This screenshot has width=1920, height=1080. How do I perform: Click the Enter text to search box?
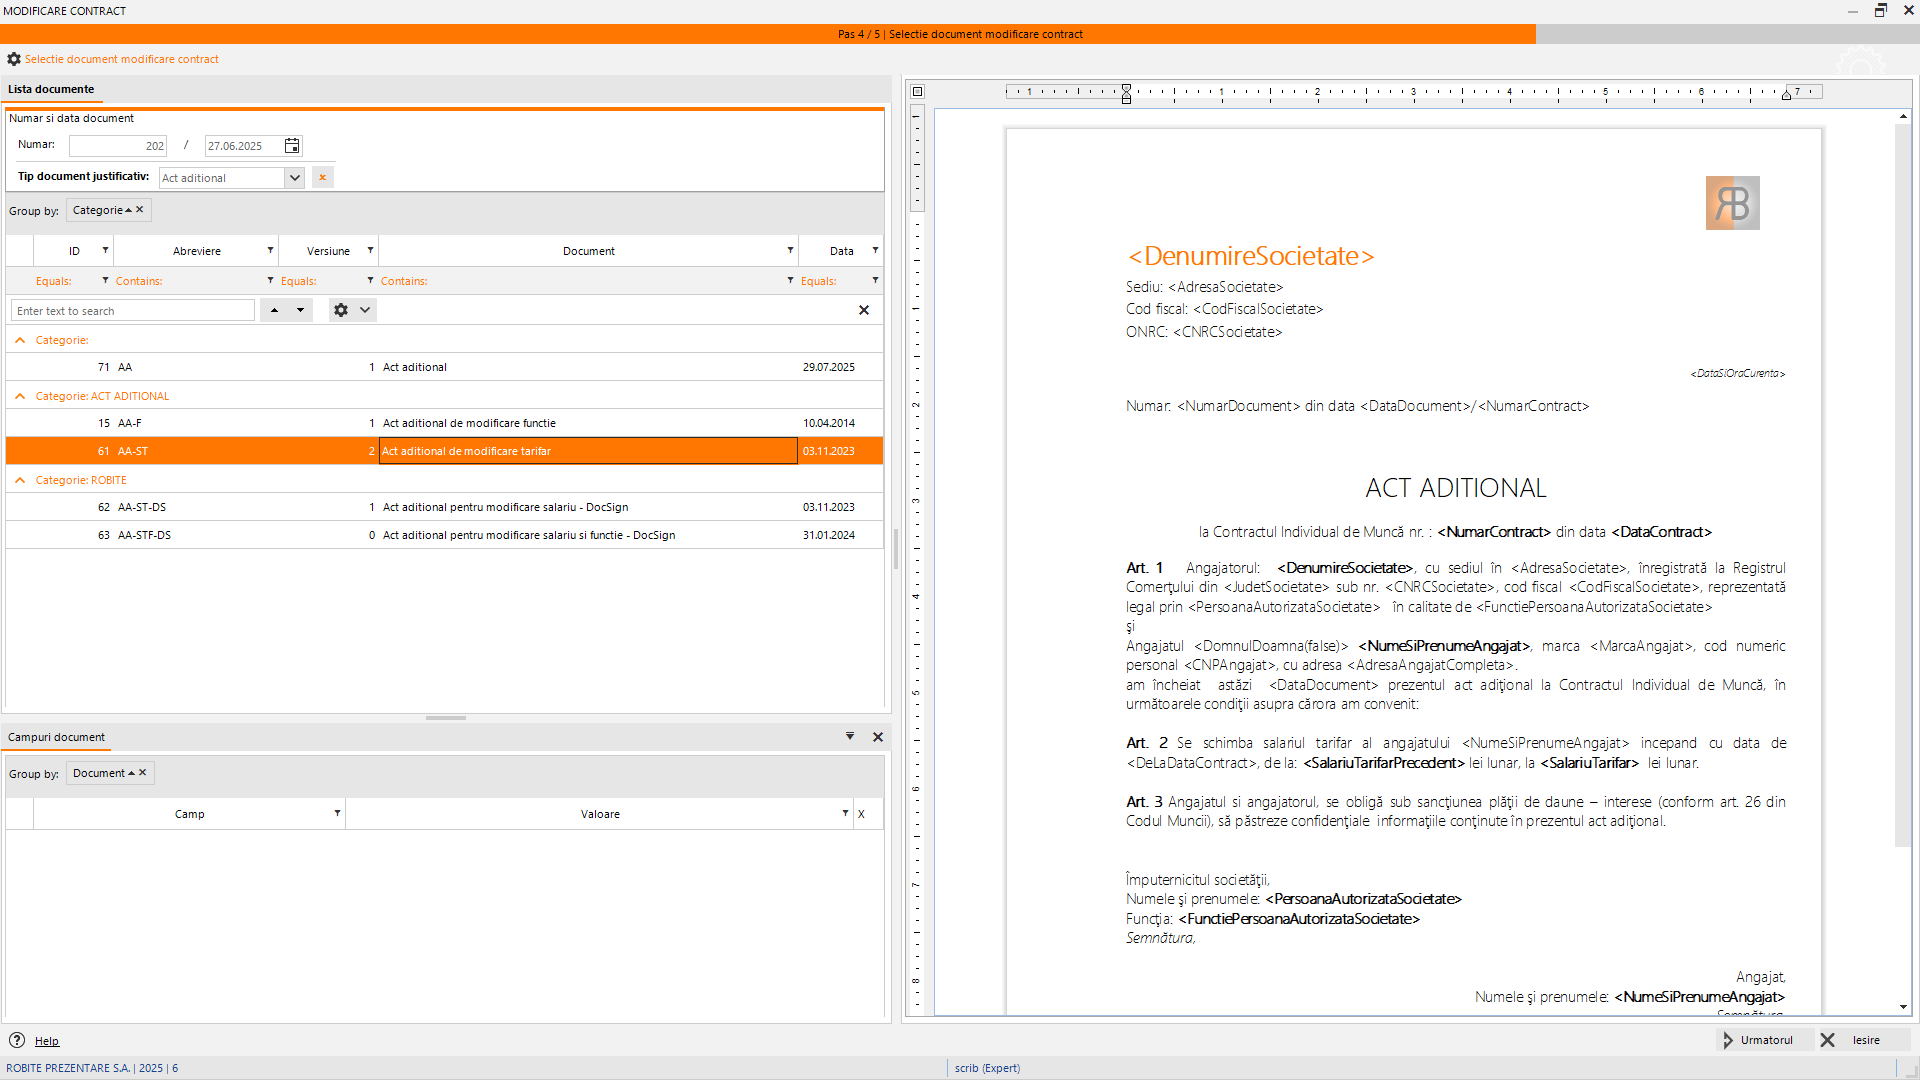(x=133, y=311)
